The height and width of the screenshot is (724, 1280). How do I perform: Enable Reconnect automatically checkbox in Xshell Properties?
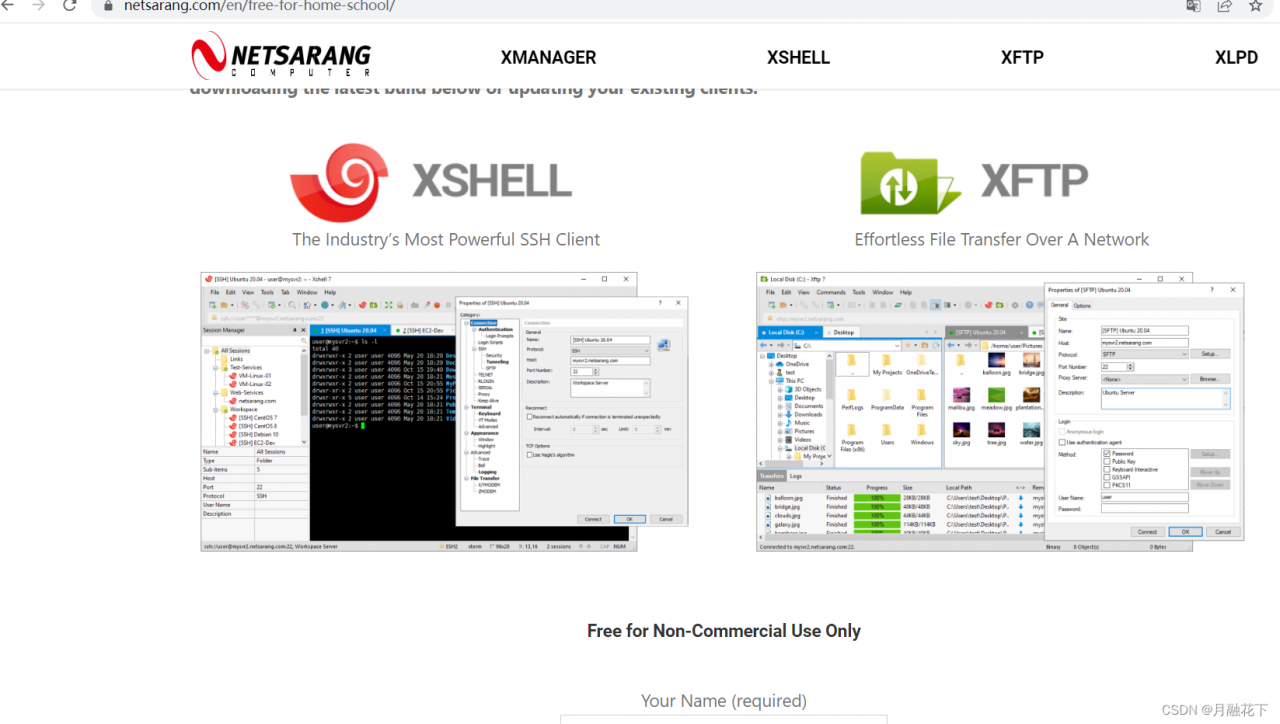click(530, 416)
